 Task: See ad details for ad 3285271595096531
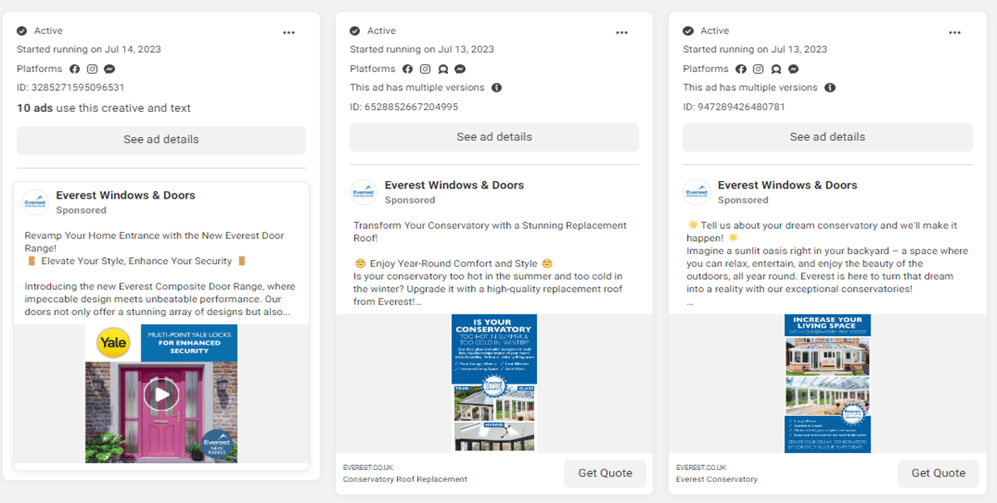pyautogui.click(x=161, y=140)
